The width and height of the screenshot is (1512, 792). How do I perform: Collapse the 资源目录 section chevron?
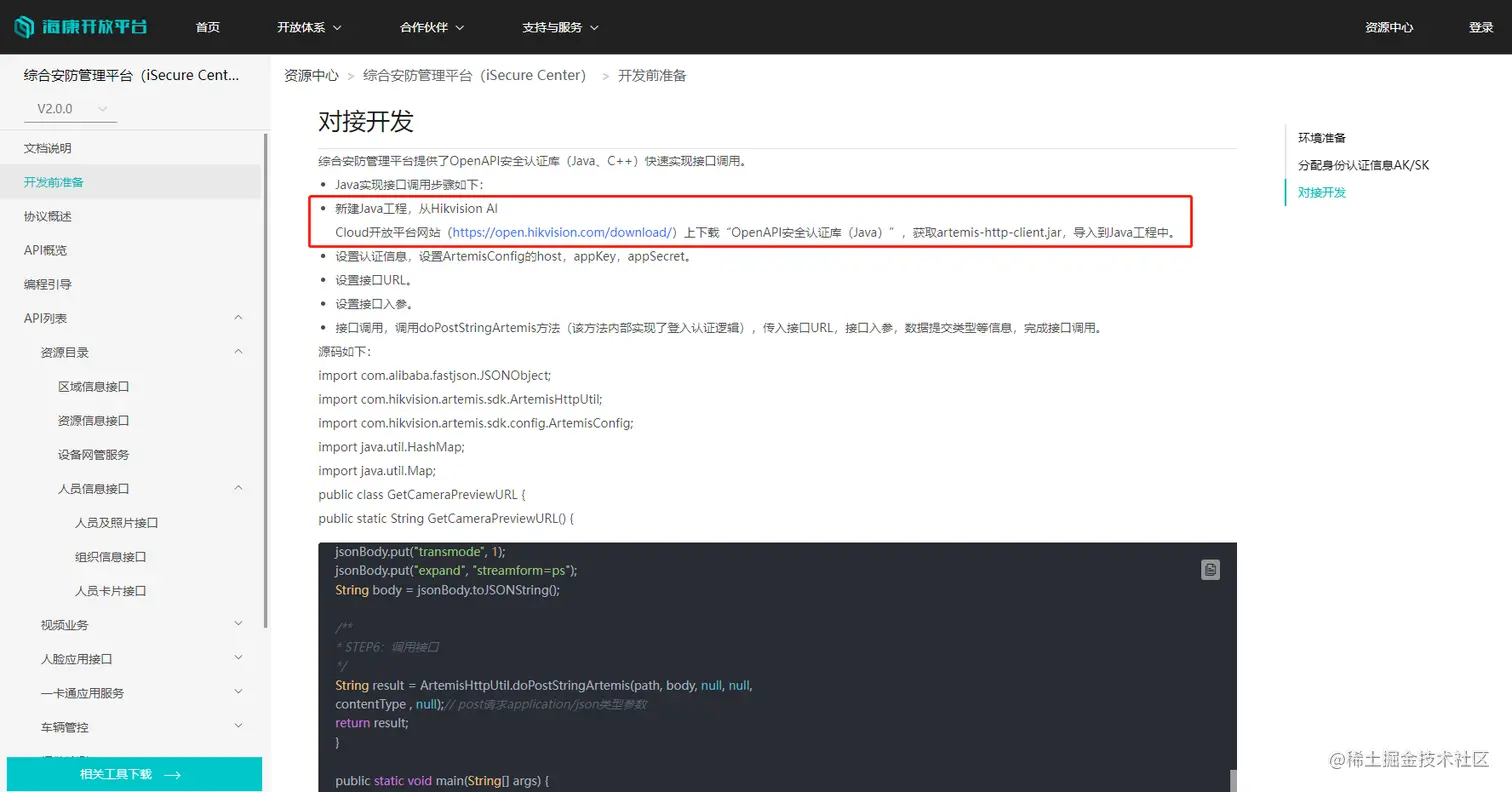click(x=238, y=352)
